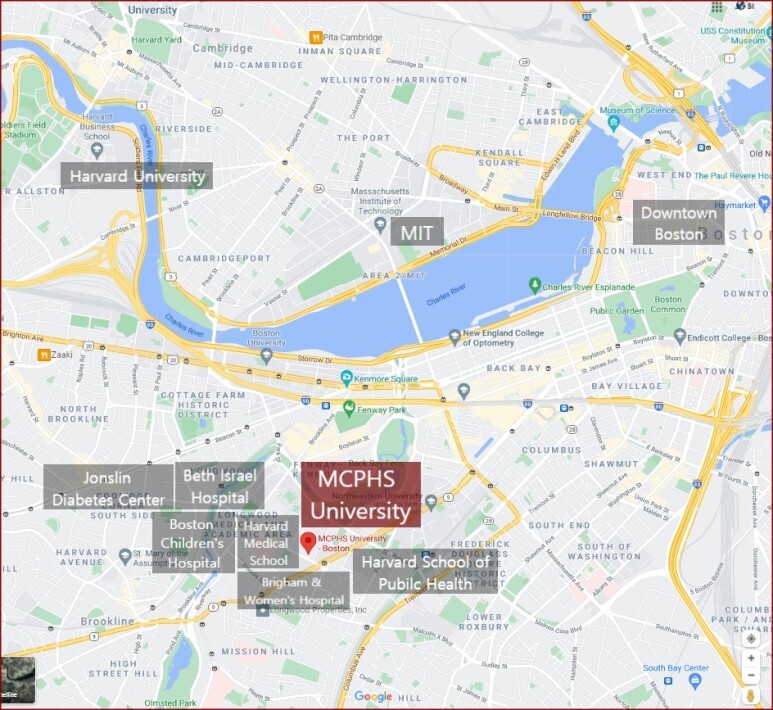Click the red MCPHS University location pin
Image resolution: width=773 pixels, height=710 pixels.
coord(308,543)
